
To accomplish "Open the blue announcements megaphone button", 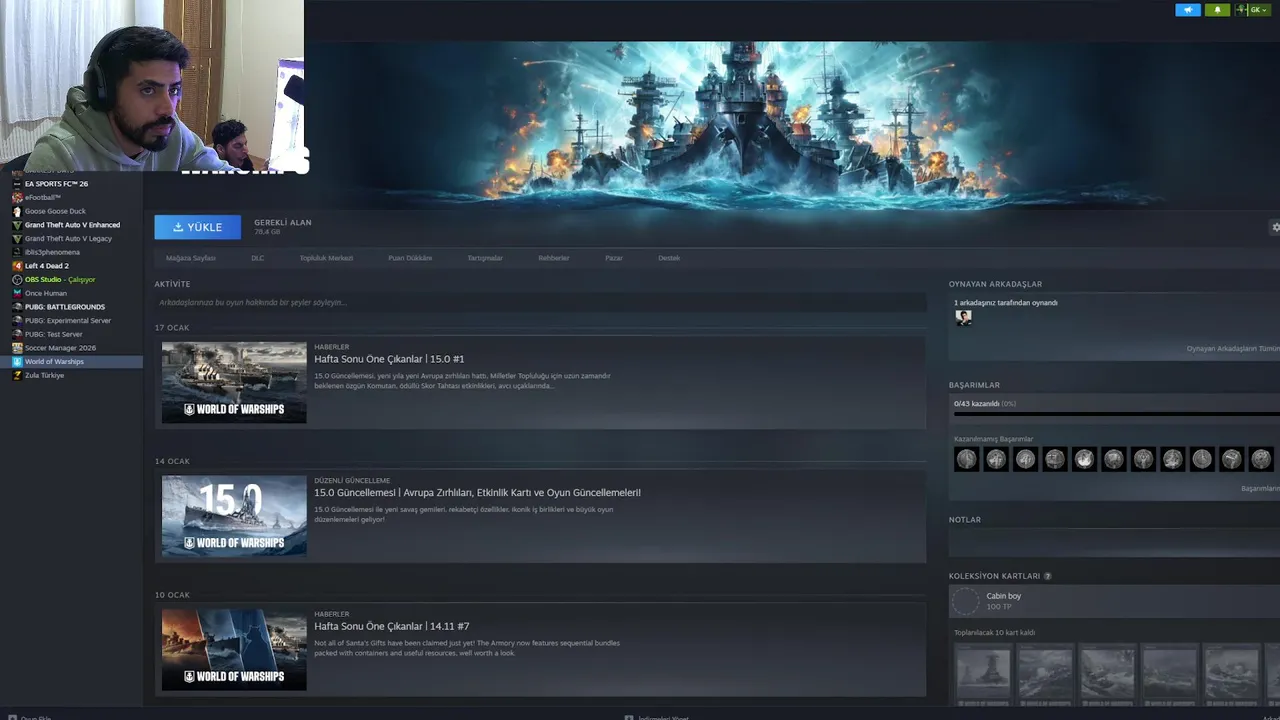I will pyautogui.click(x=1188, y=10).
